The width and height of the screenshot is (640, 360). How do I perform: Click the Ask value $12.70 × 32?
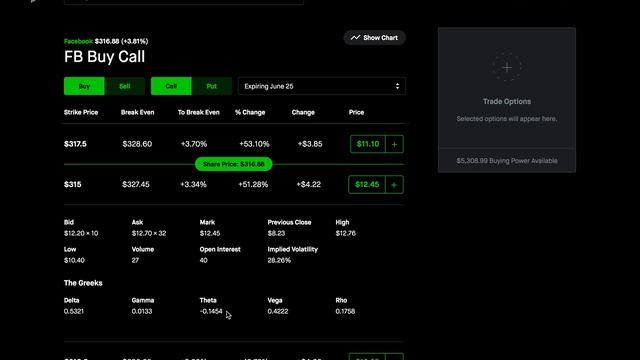(x=149, y=233)
